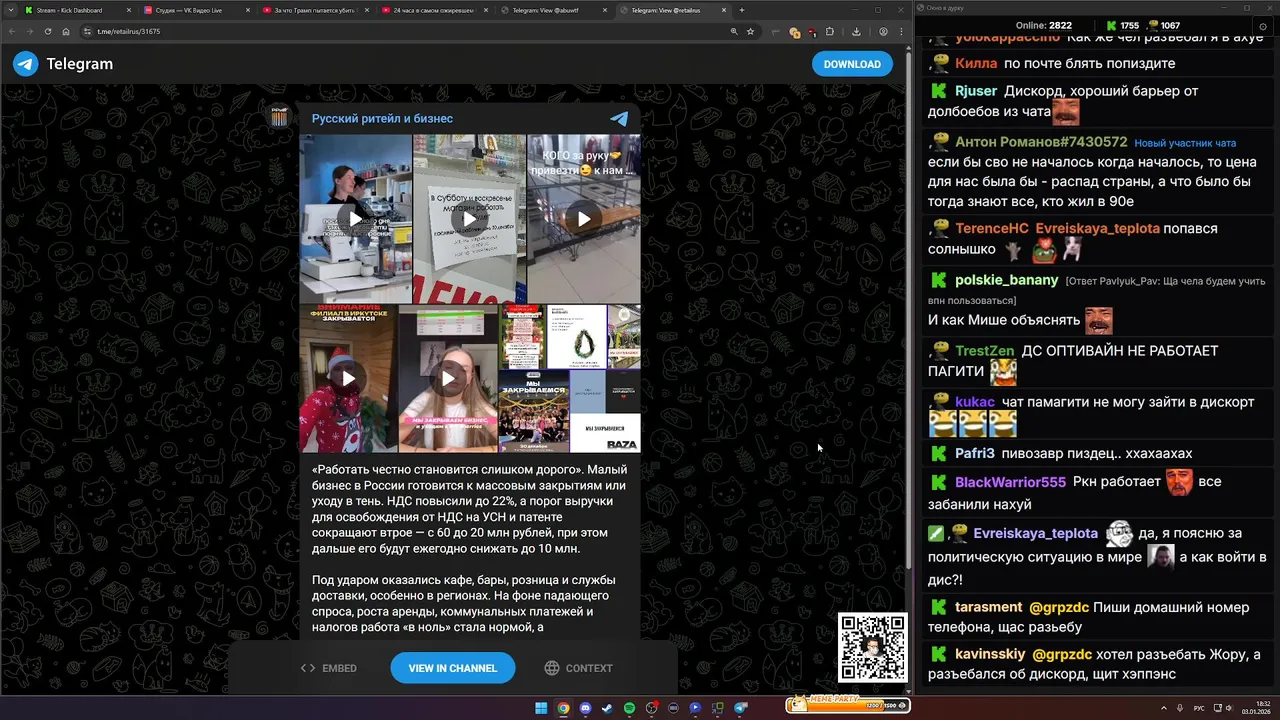Screen dimensions: 1280x720
Task: Open Telegram from the taskbar
Action: click(x=740, y=708)
